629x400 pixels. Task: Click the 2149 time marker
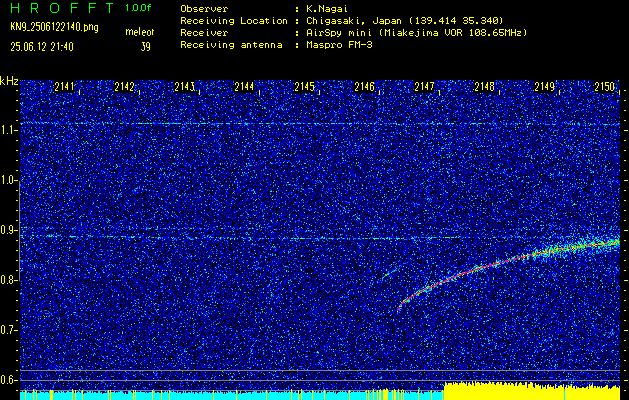tap(545, 87)
